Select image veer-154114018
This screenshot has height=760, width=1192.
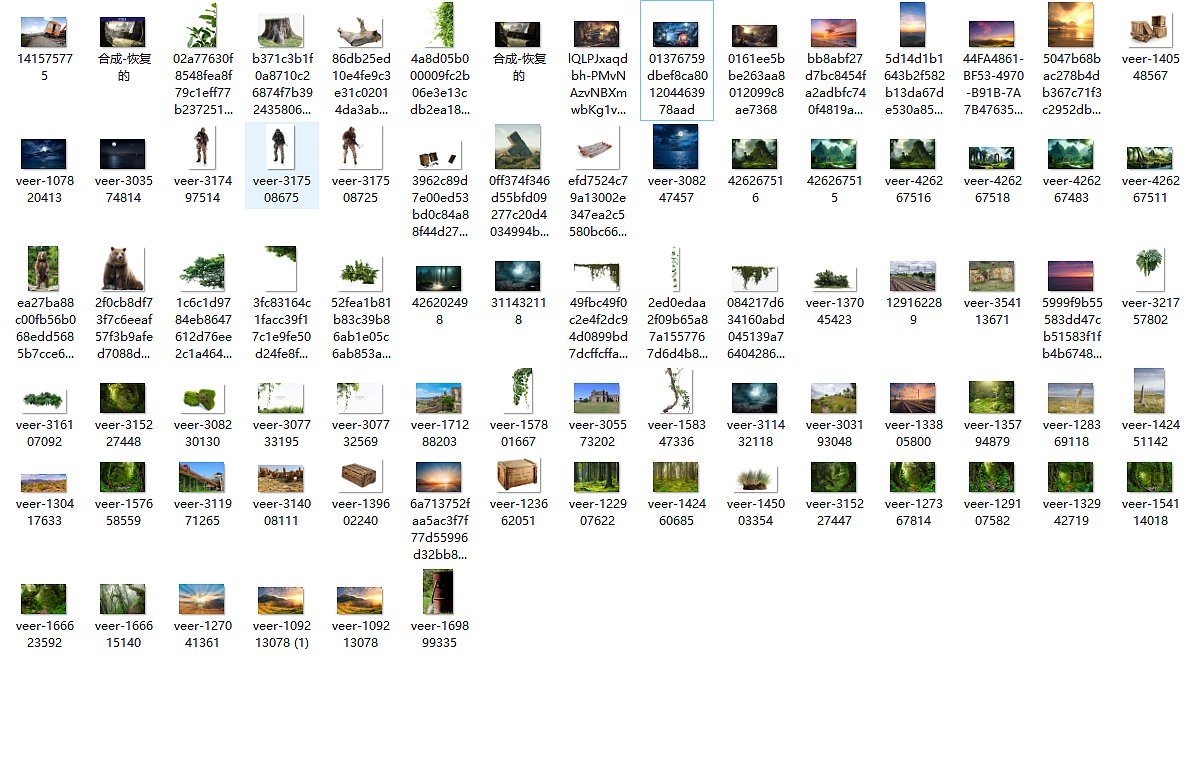click(x=1150, y=477)
